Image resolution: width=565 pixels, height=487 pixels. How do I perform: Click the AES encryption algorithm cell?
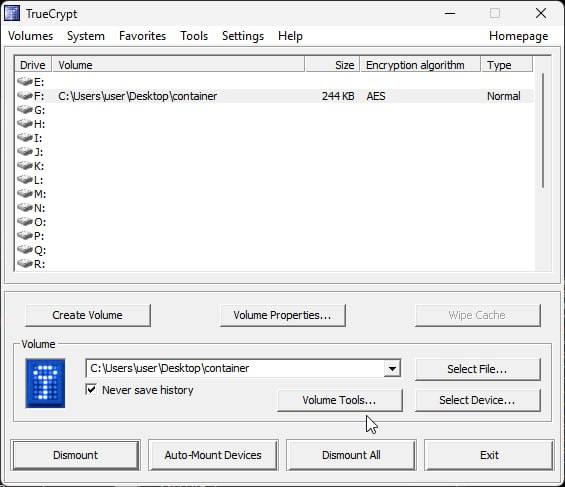pyautogui.click(x=376, y=96)
